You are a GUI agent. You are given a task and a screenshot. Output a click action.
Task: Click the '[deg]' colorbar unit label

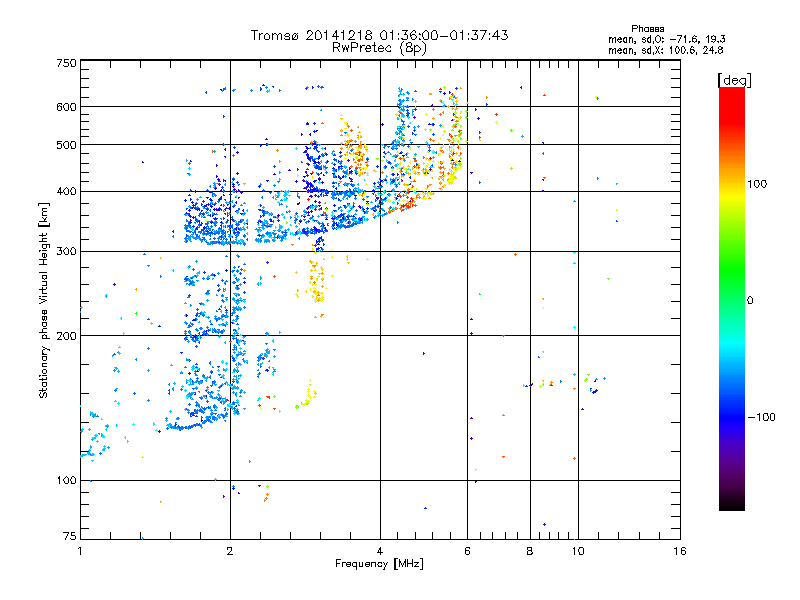(x=734, y=80)
